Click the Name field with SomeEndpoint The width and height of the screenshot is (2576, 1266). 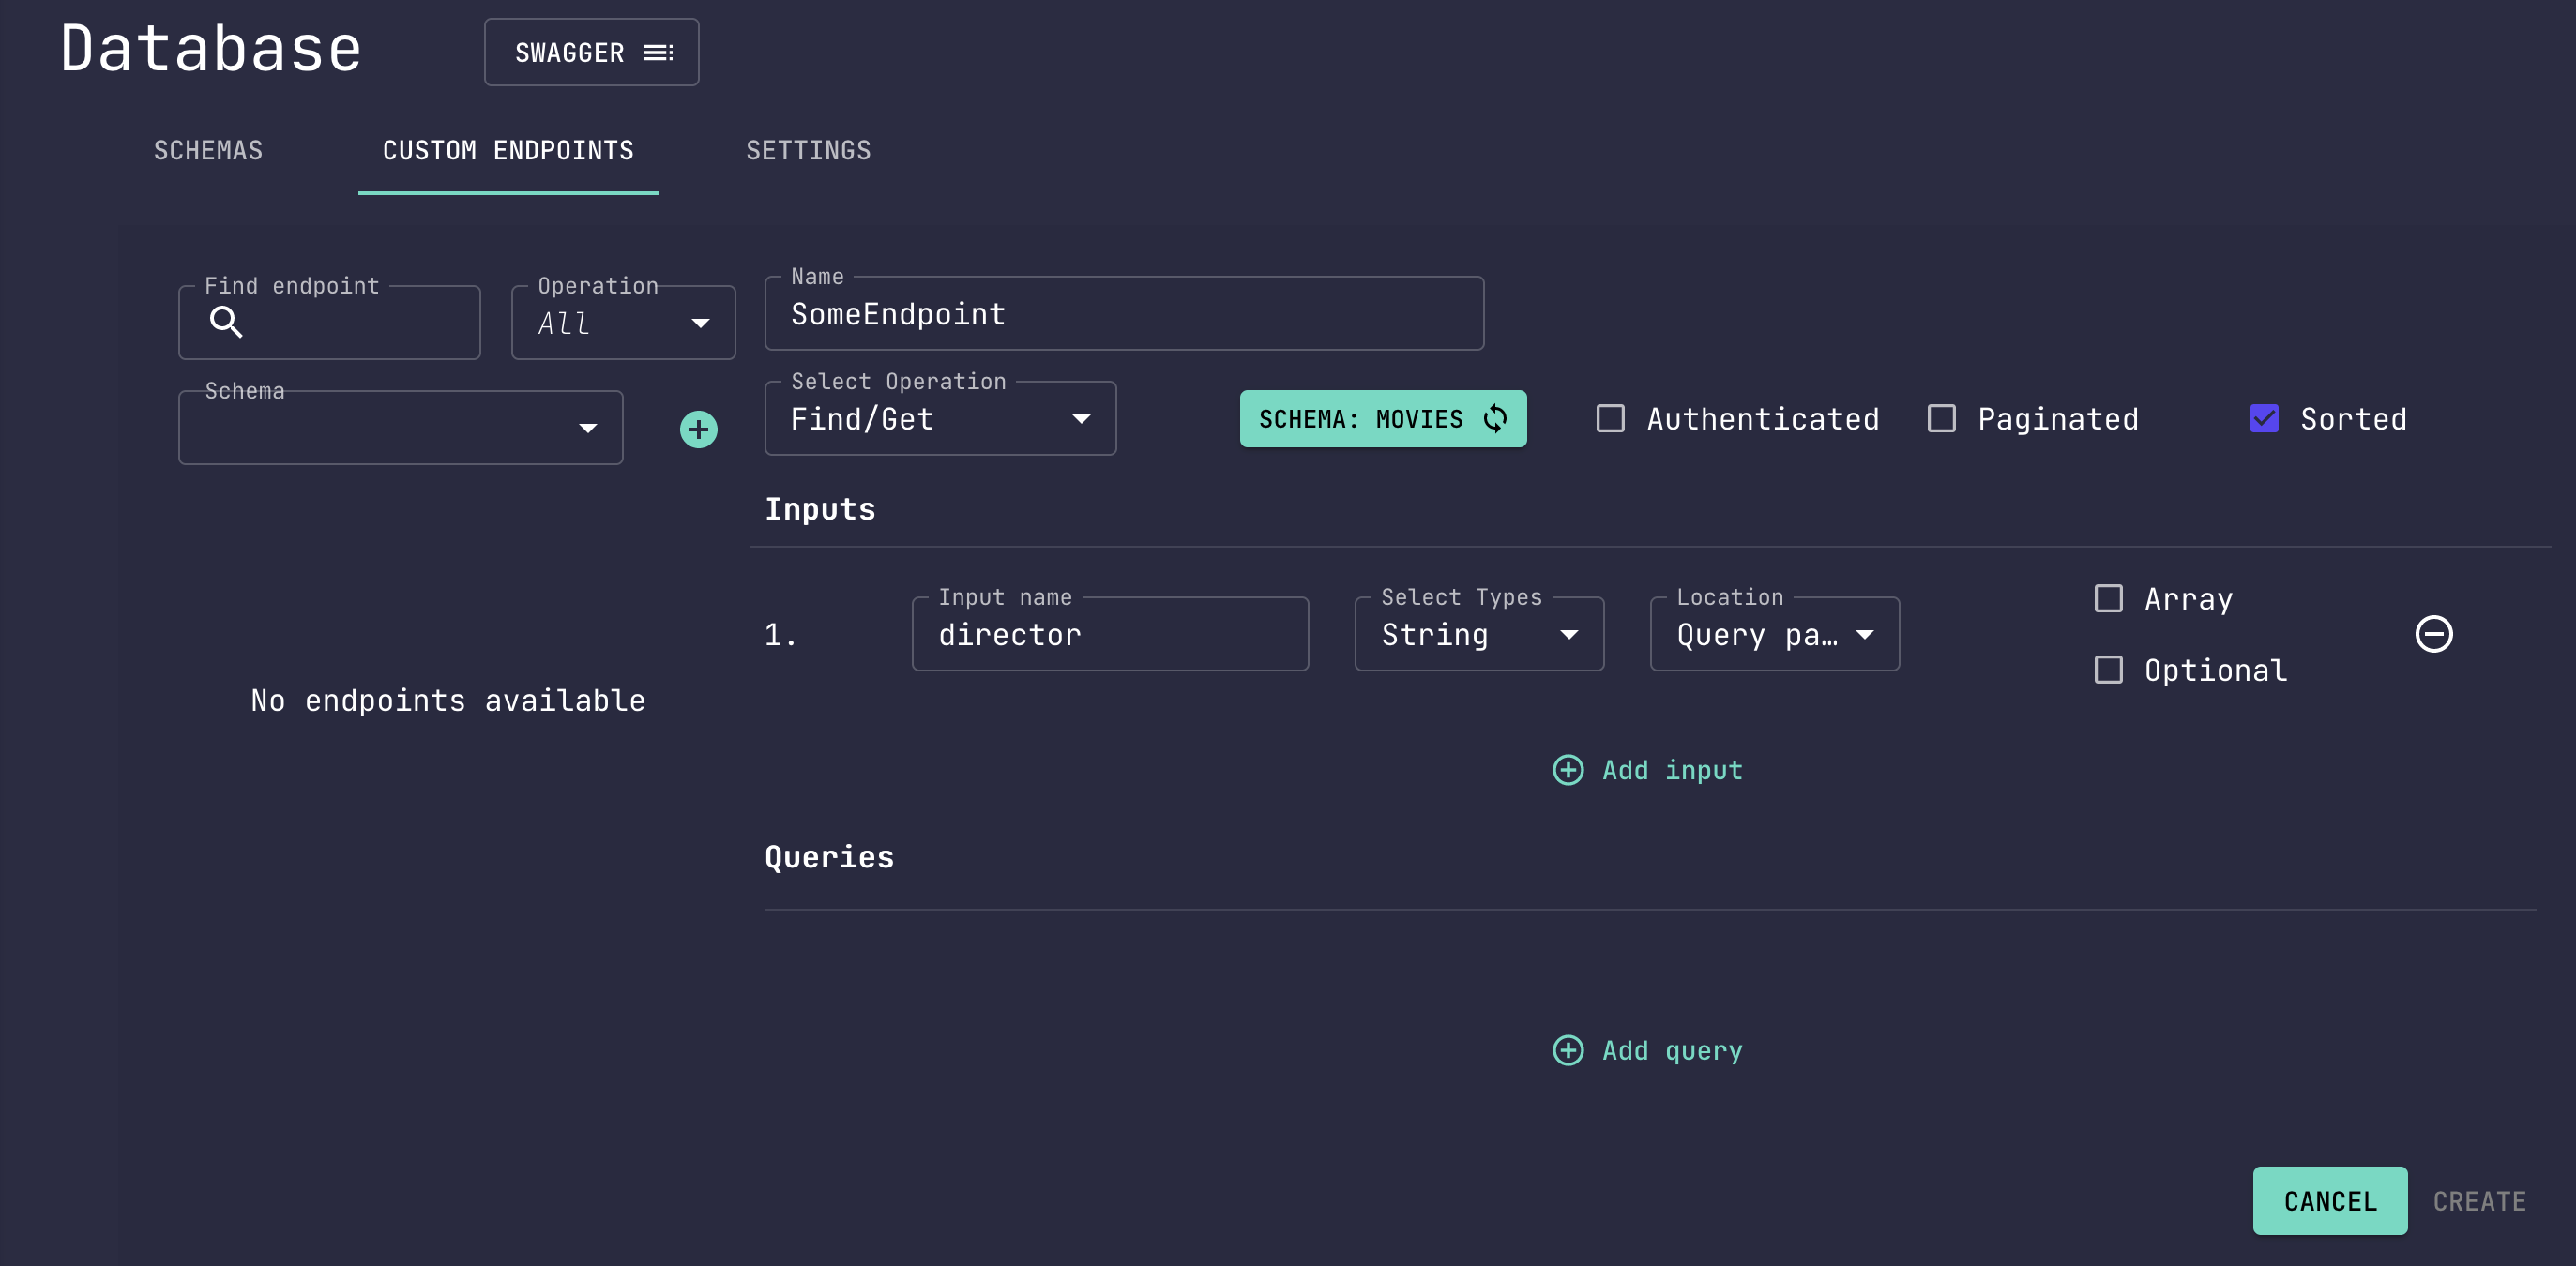click(1123, 314)
